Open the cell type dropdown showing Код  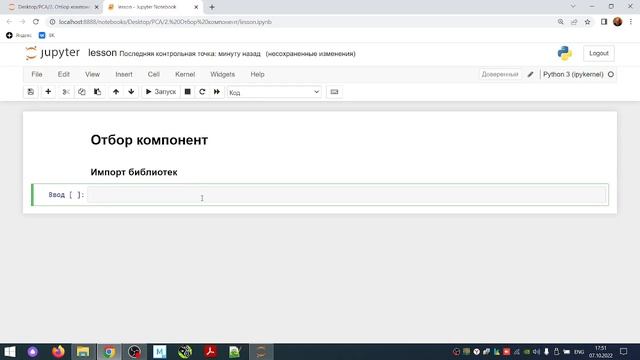(274, 92)
